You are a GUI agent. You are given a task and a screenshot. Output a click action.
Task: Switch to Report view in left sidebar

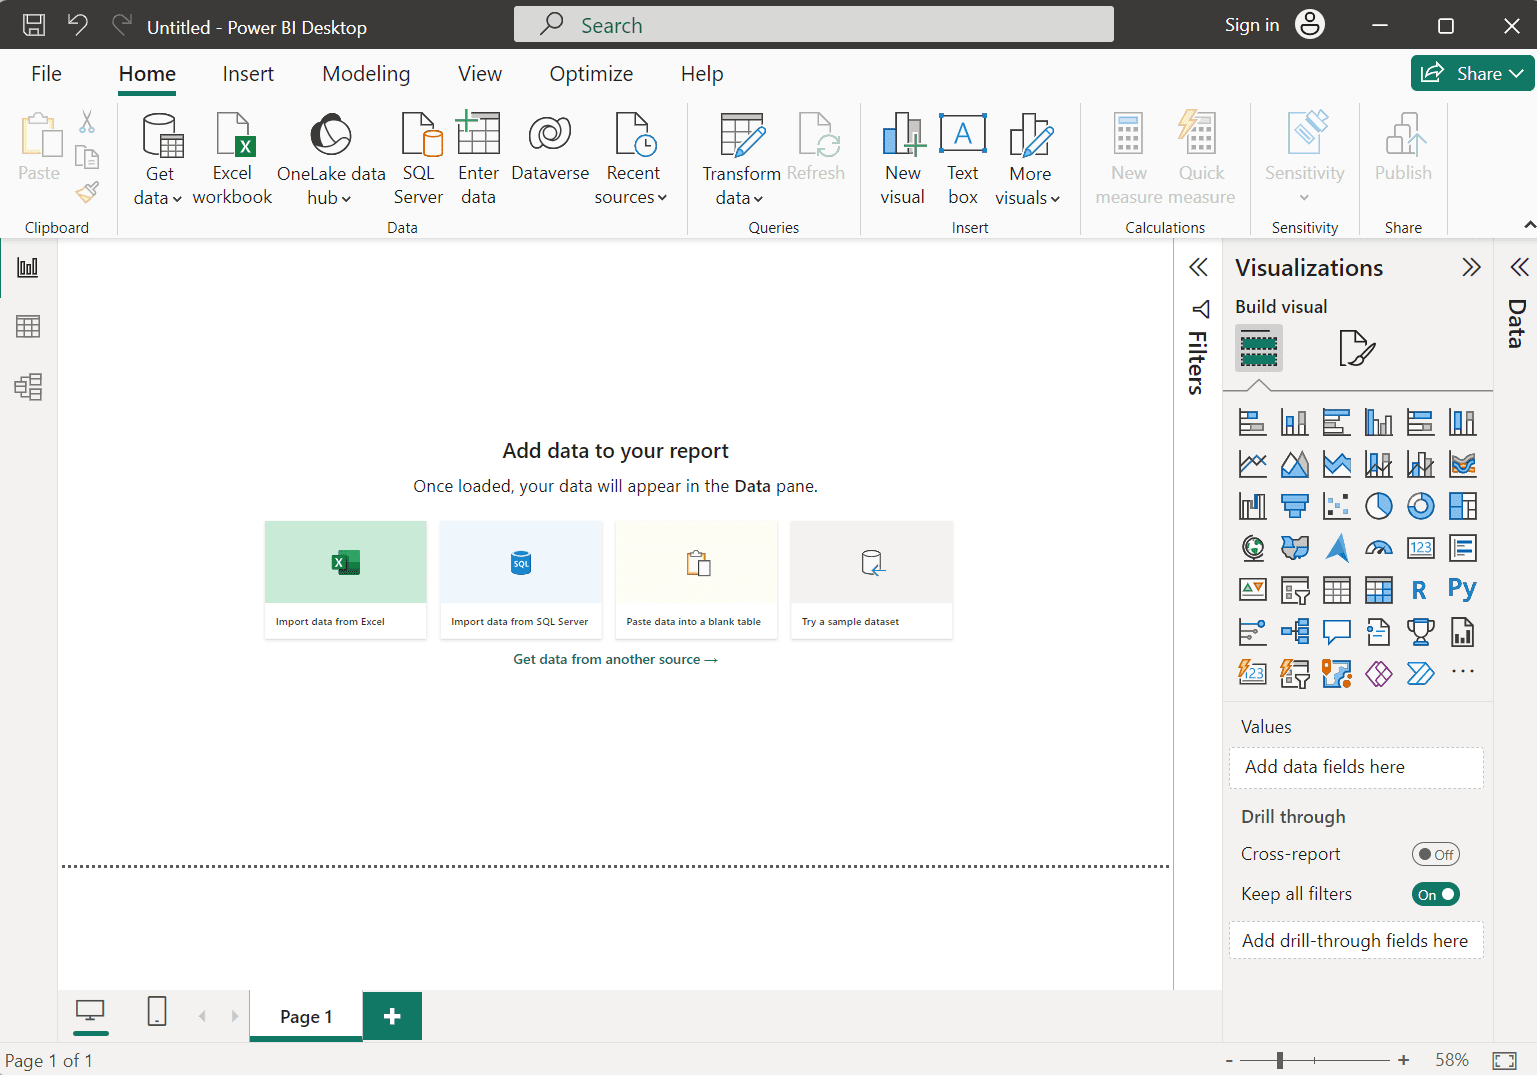[28, 267]
